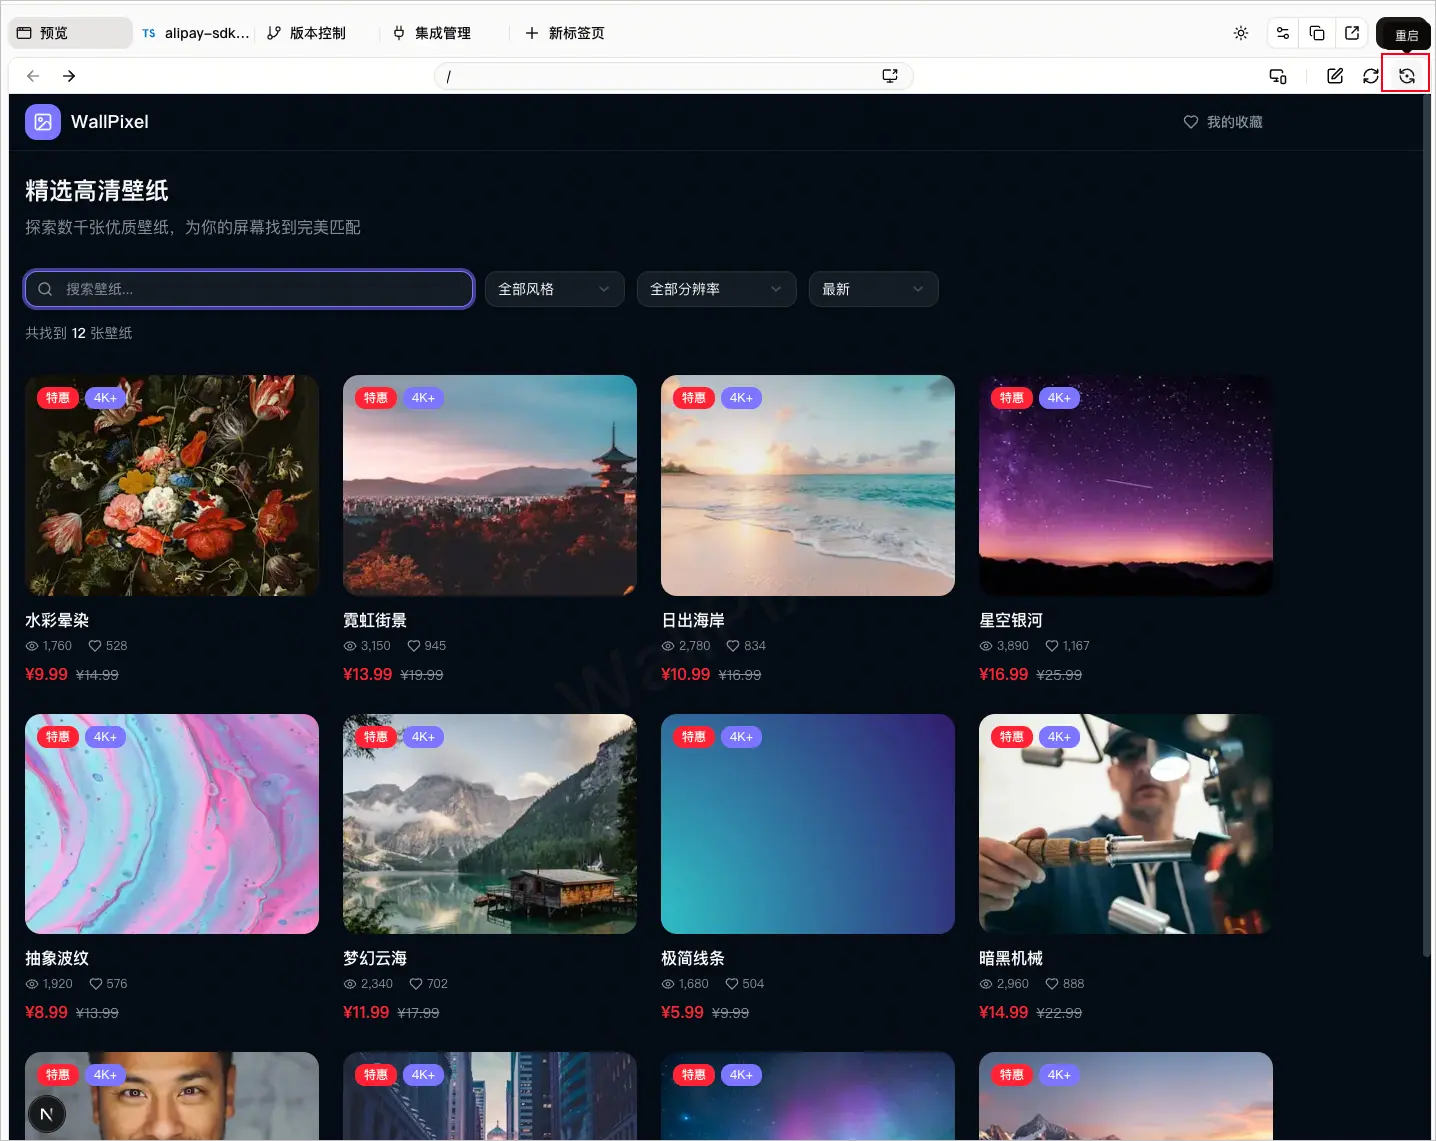Viewport: 1436px width, 1141px height.
Task: Click the 霓虹街景 wallpaper title
Action: tap(375, 620)
